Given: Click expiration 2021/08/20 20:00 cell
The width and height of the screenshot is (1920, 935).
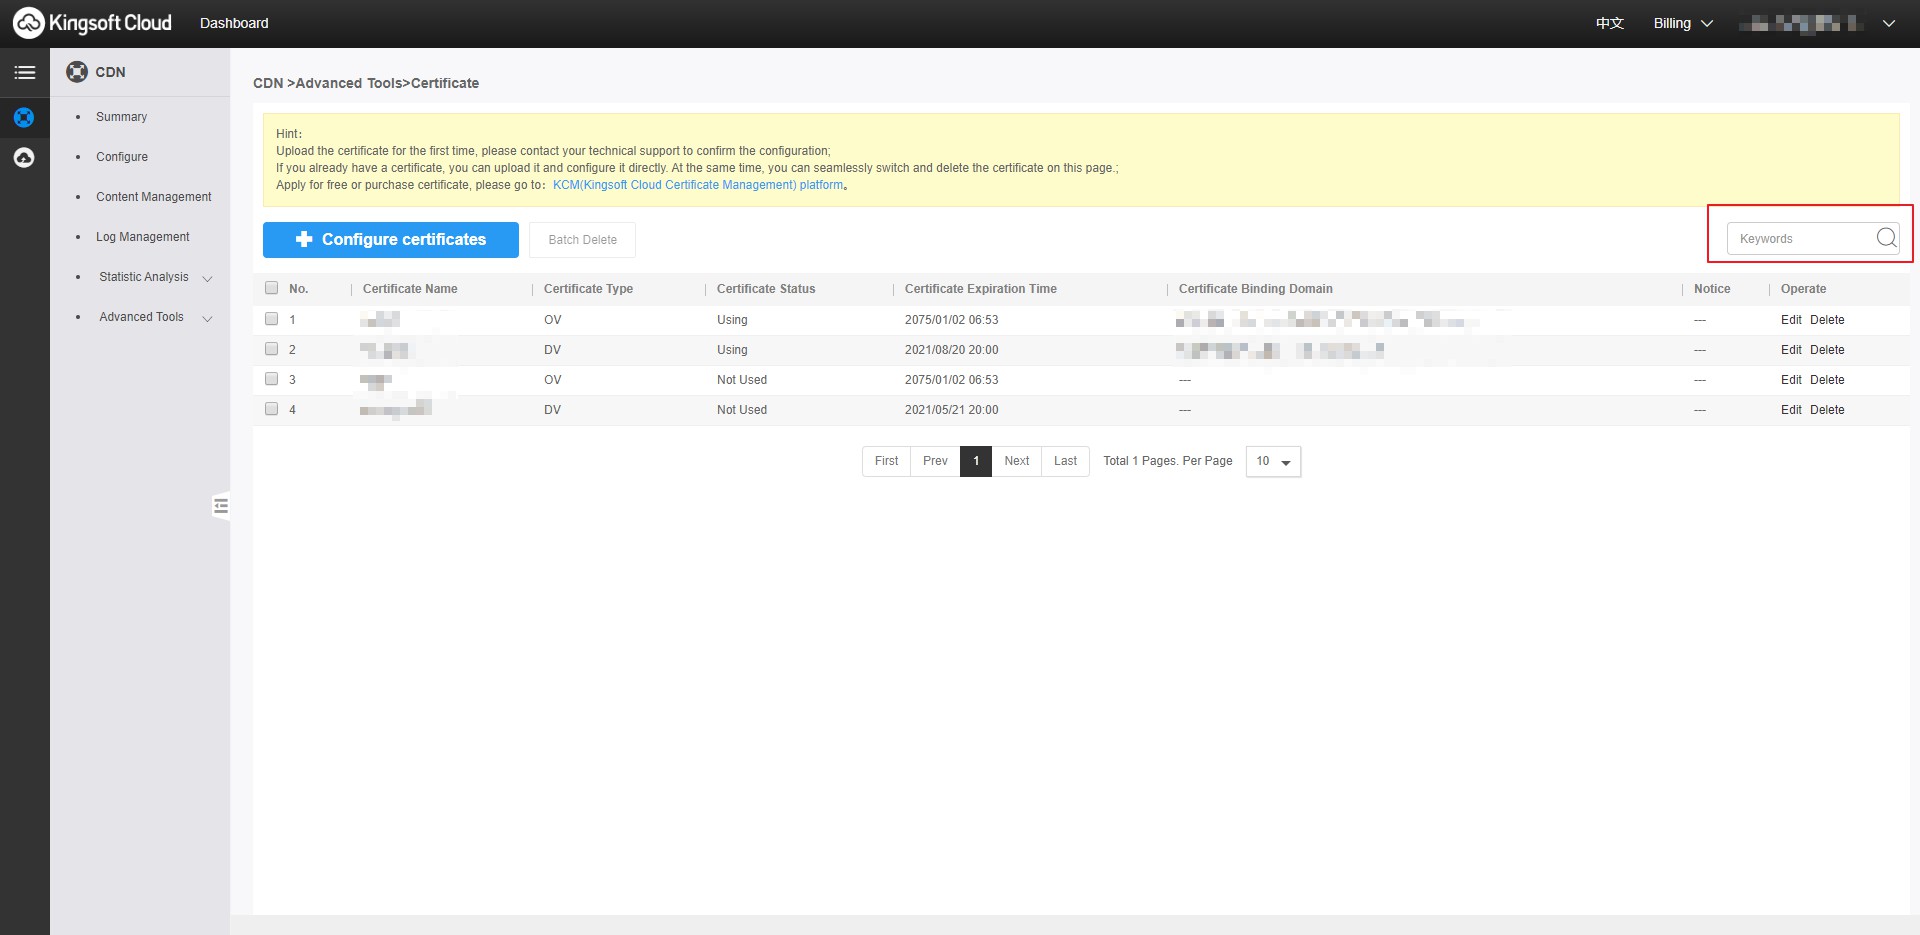Looking at the screenshot, I should pos(951,350).
